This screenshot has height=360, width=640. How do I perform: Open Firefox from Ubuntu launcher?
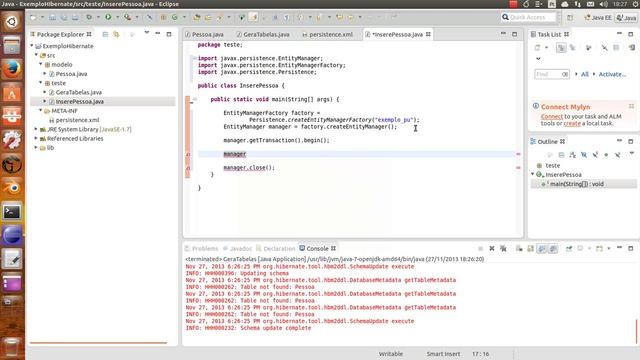click(12, 69)
